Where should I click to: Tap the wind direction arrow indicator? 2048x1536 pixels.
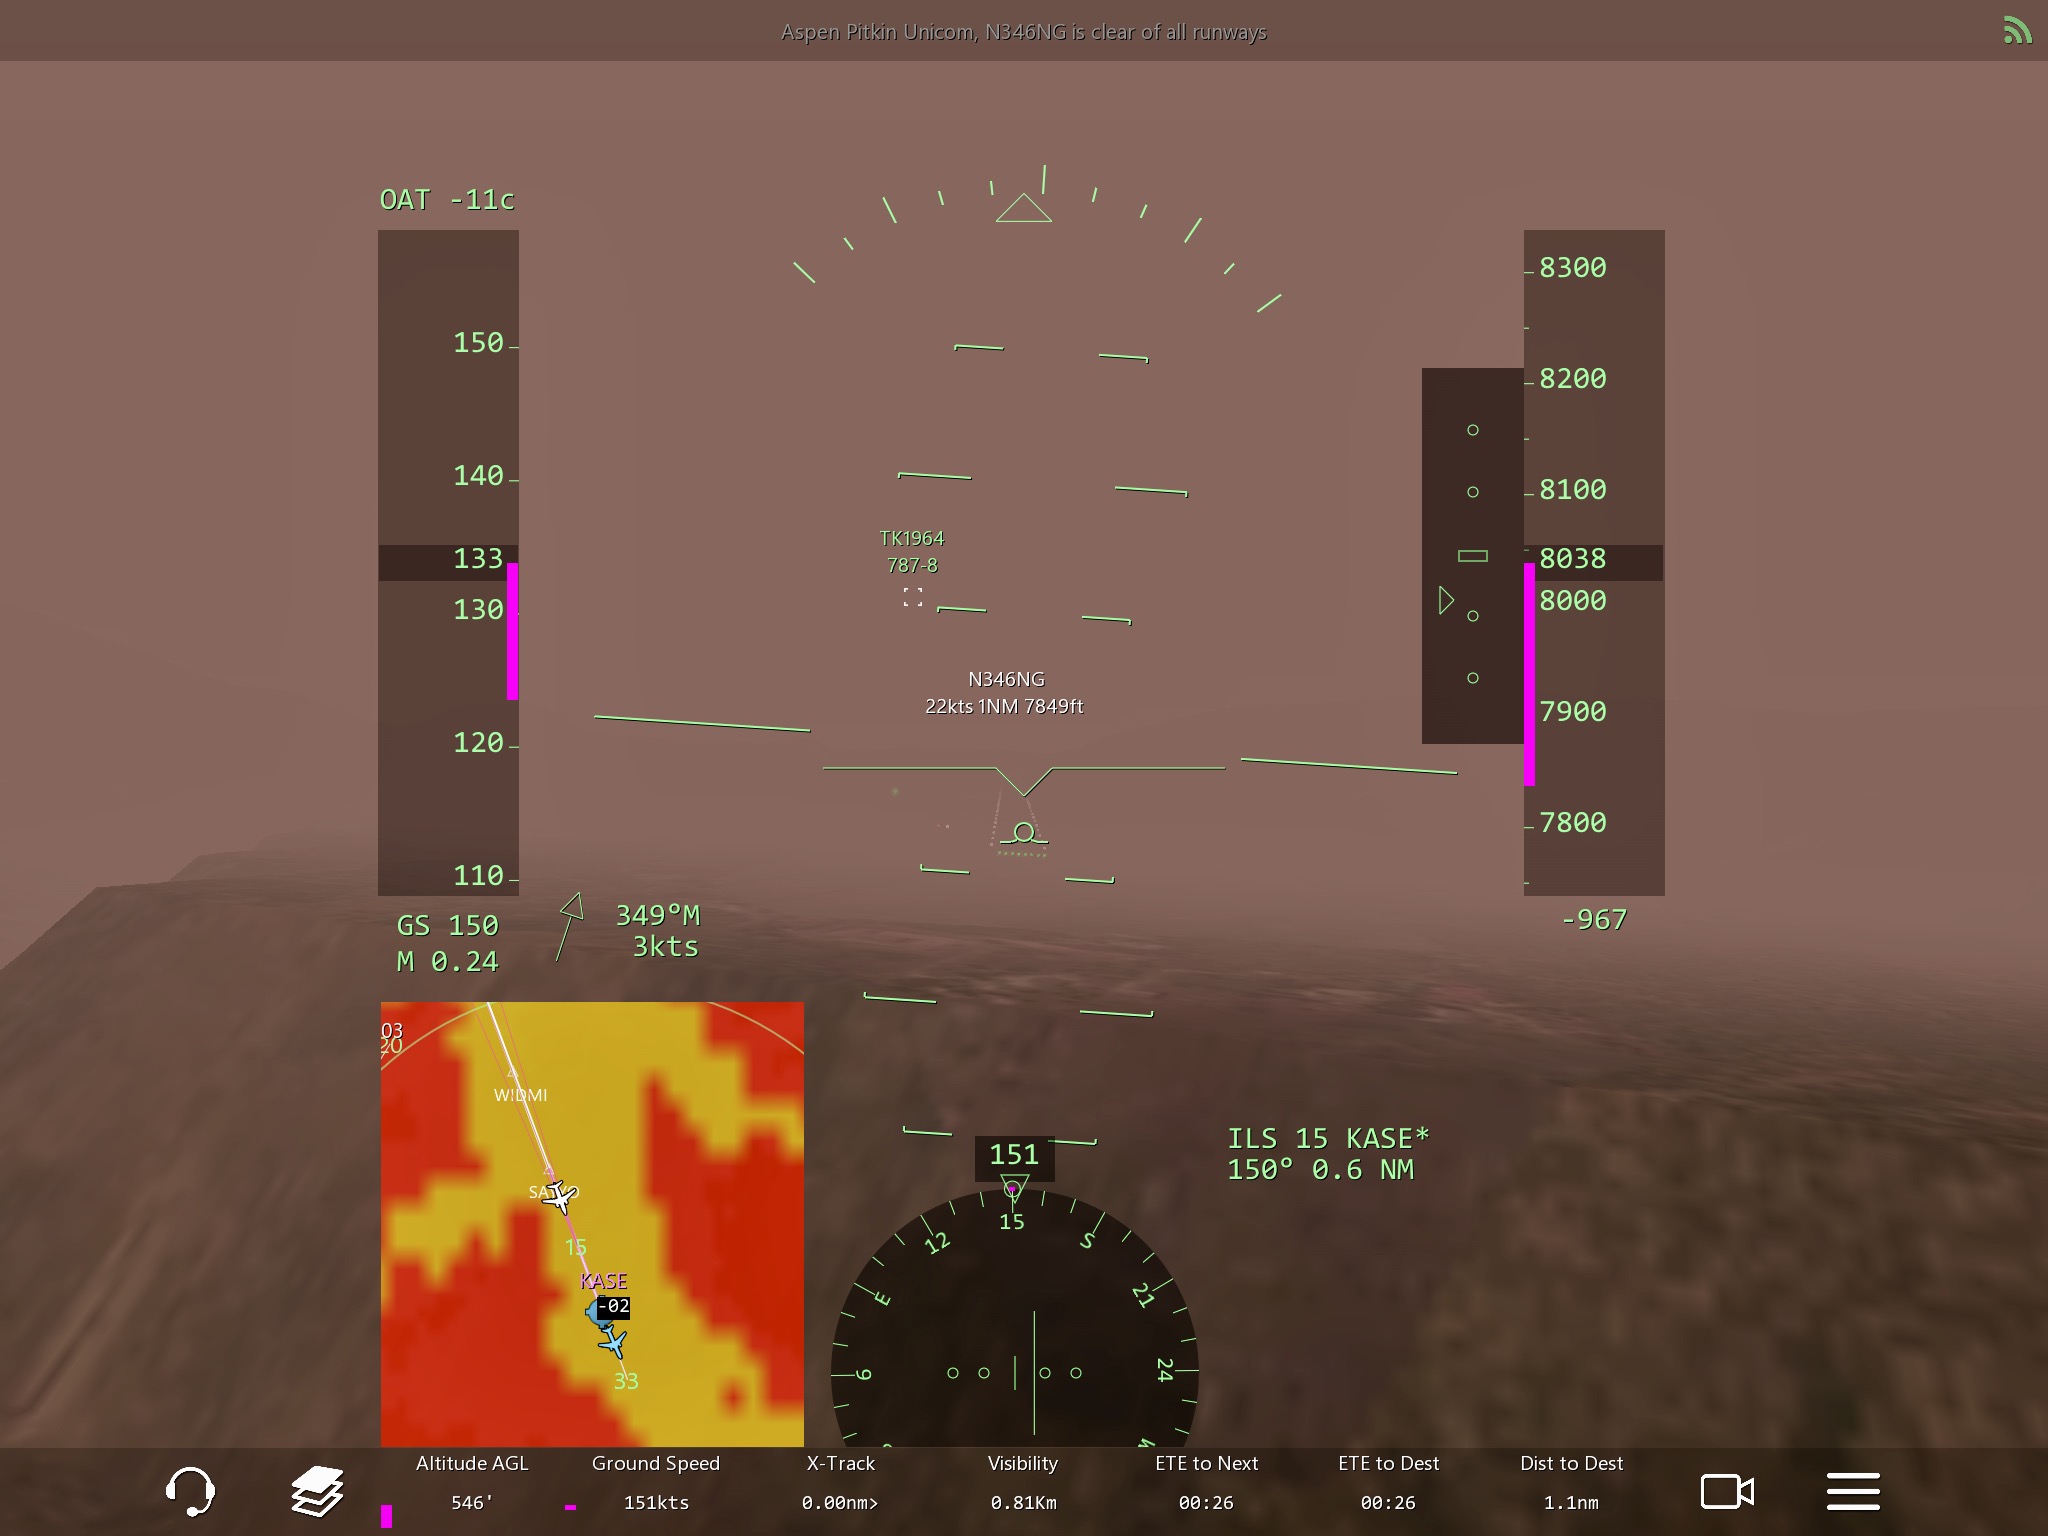pos(568,927)
